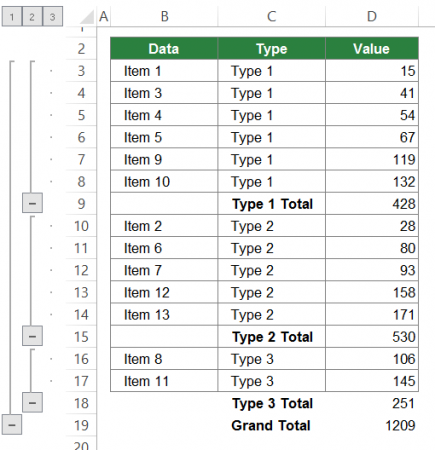Select the cell with value 530
The width and height of the screenshot is (435, 450).
click(372, 337)
